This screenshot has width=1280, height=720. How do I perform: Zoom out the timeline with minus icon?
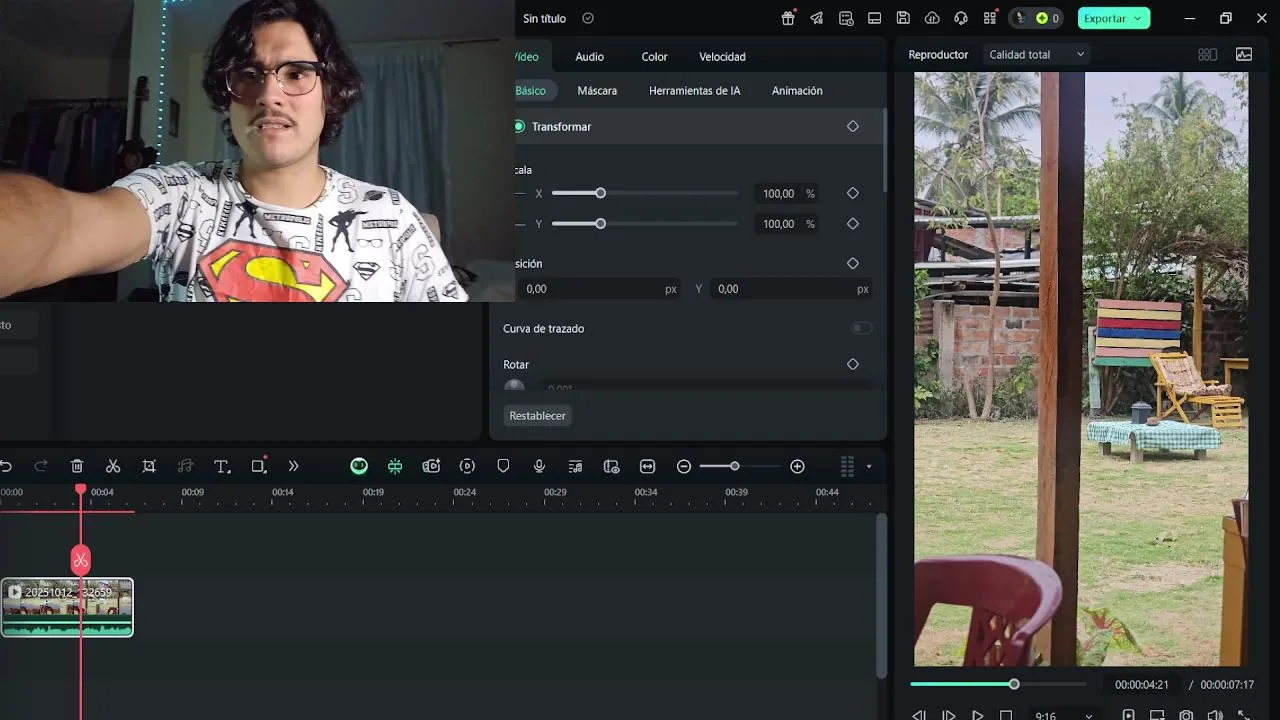pos(684,467)
